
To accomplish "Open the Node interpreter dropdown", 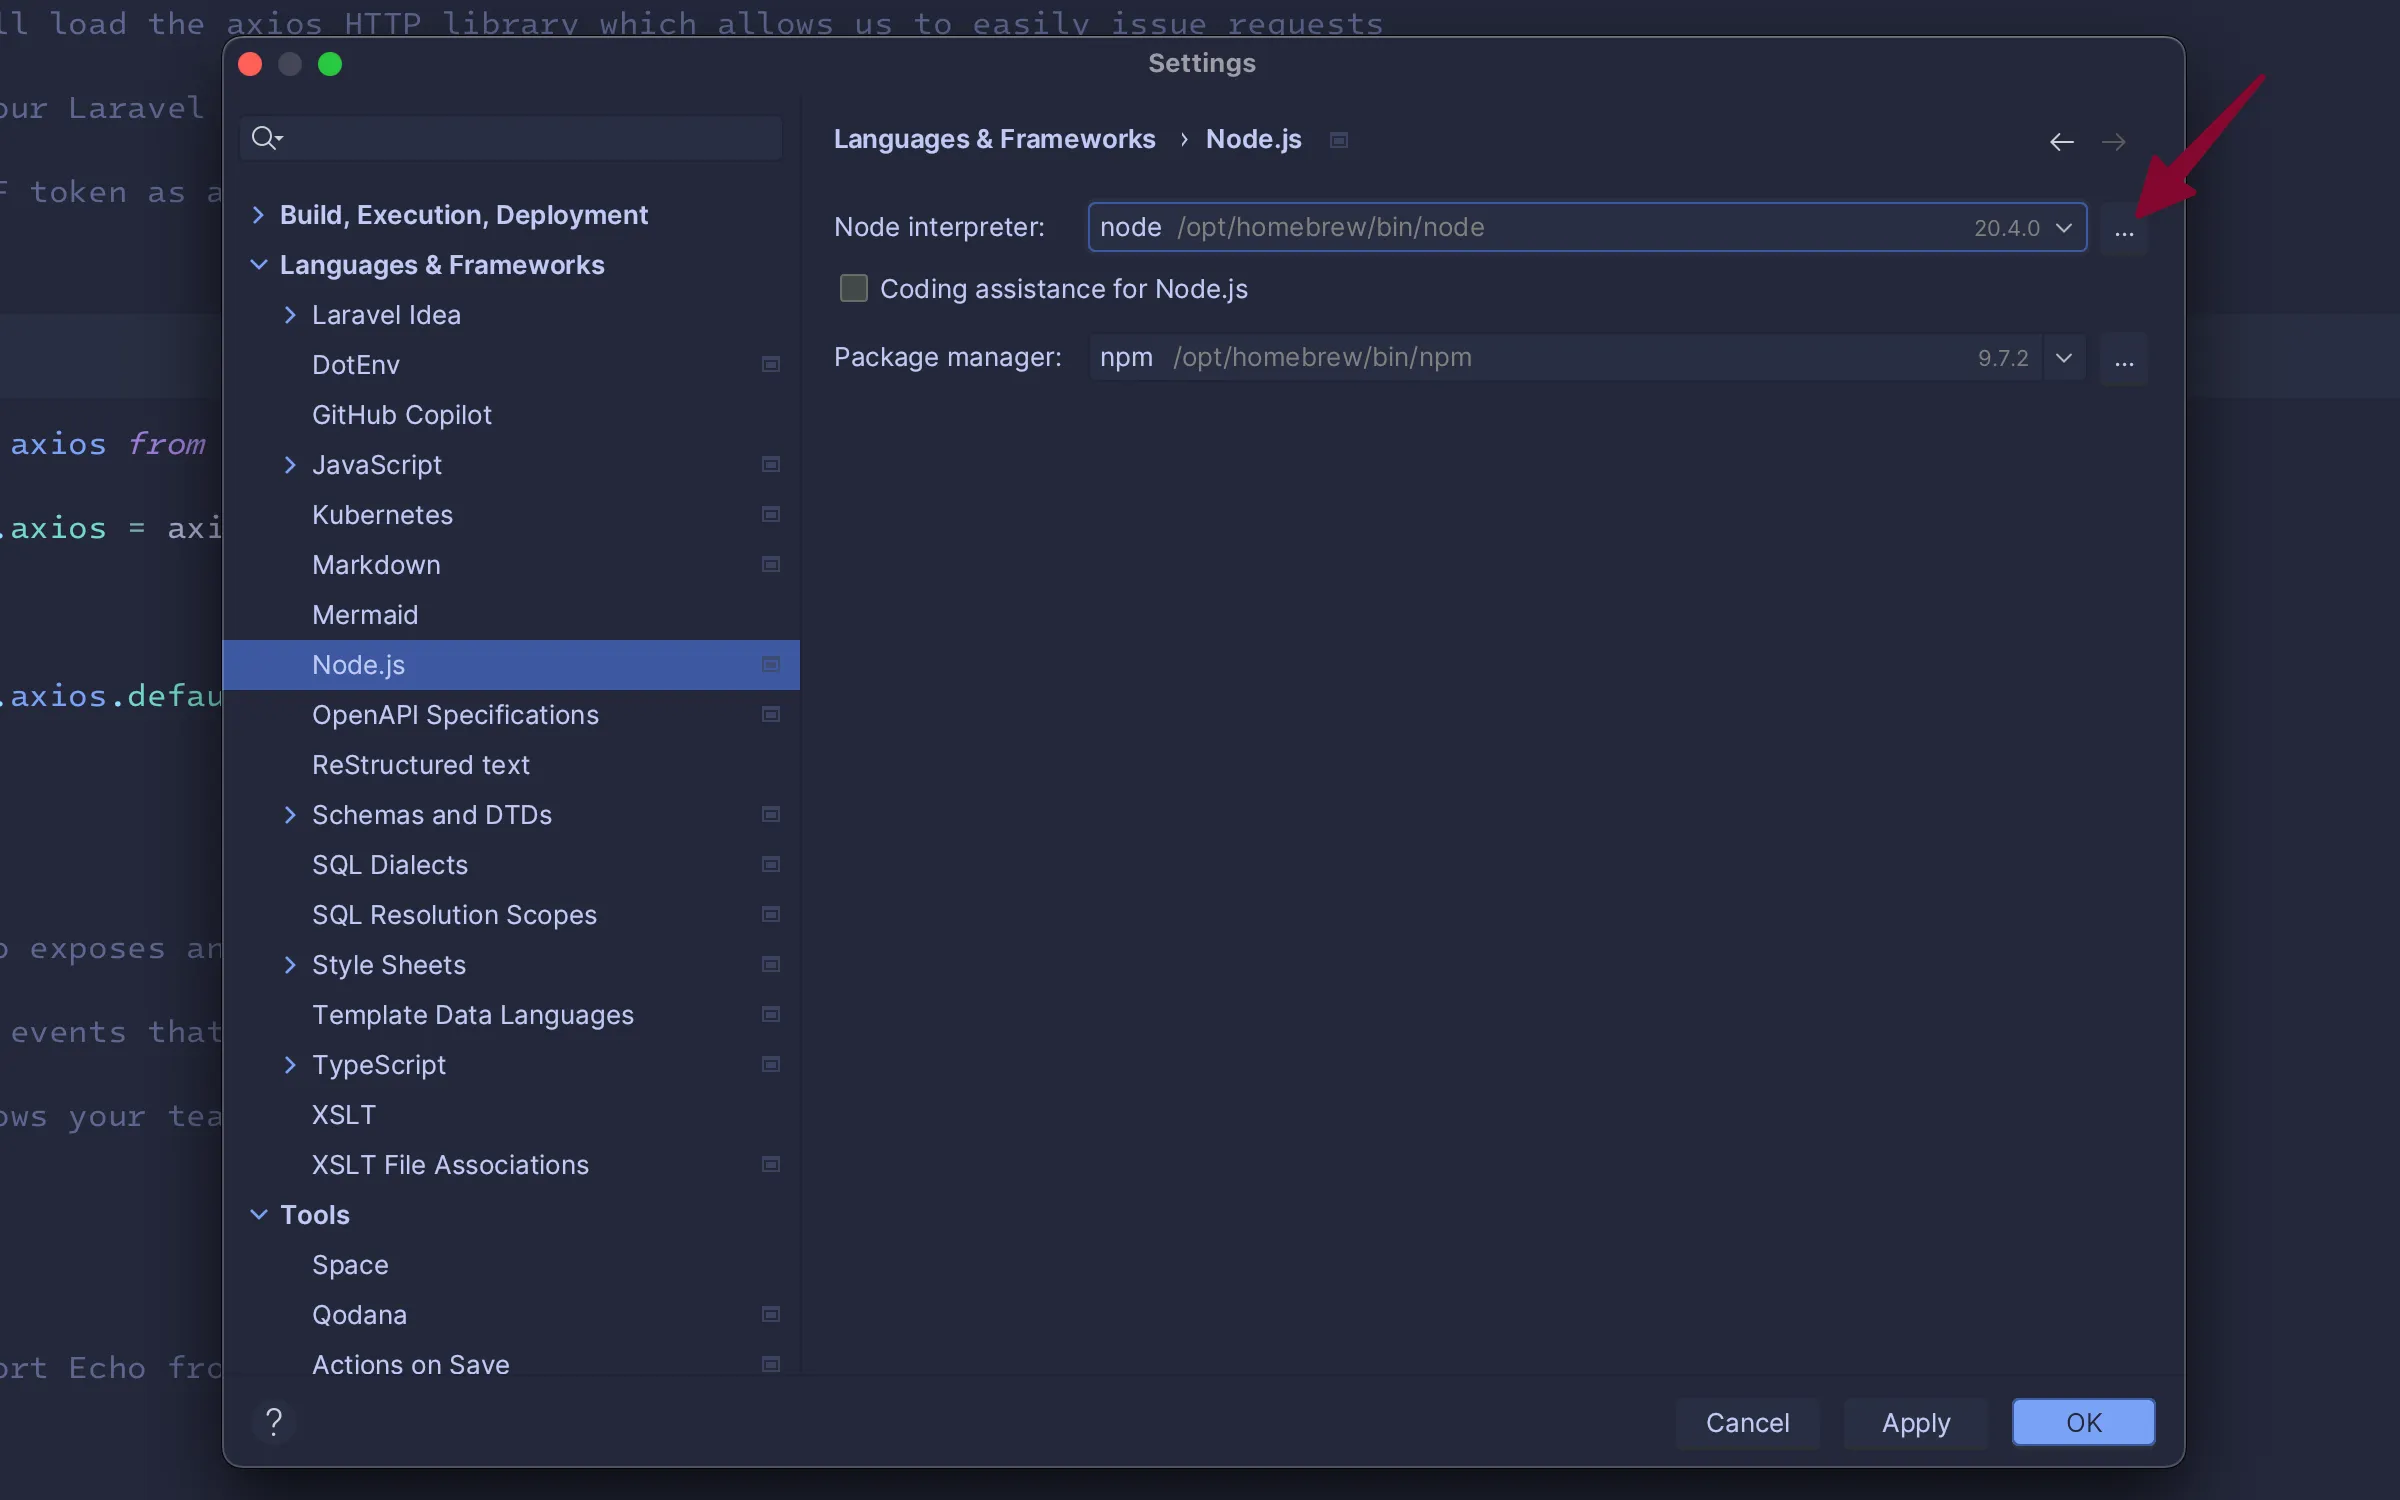I will [x=2063, y=229].
